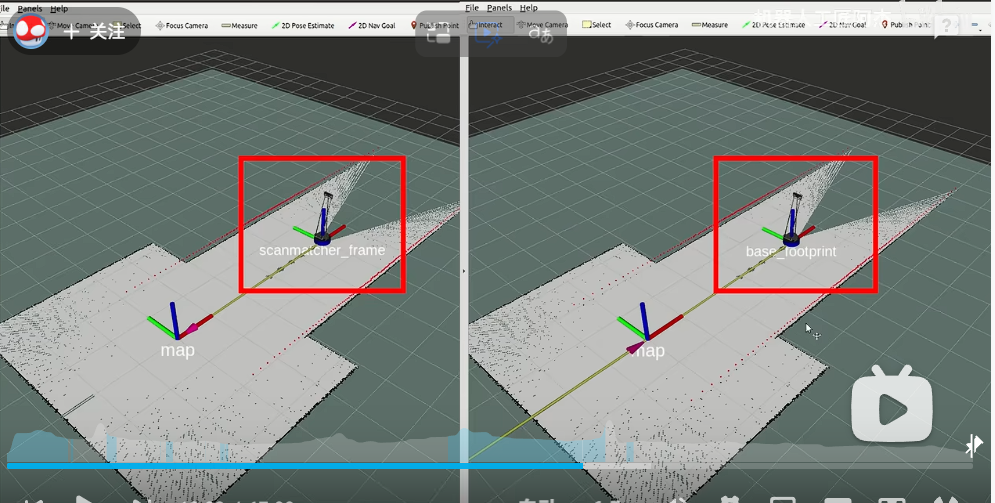Activate Publish Point tool in right window
995x503 pixels.
pos(906,25)
